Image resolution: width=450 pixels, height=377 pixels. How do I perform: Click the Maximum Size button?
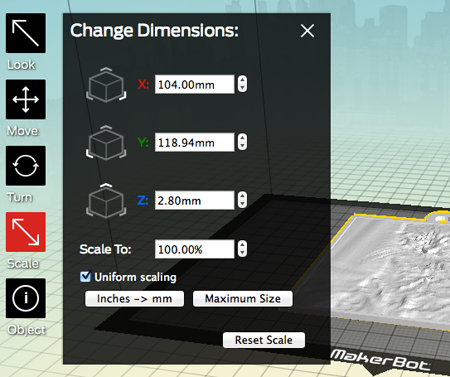(243, 299)
